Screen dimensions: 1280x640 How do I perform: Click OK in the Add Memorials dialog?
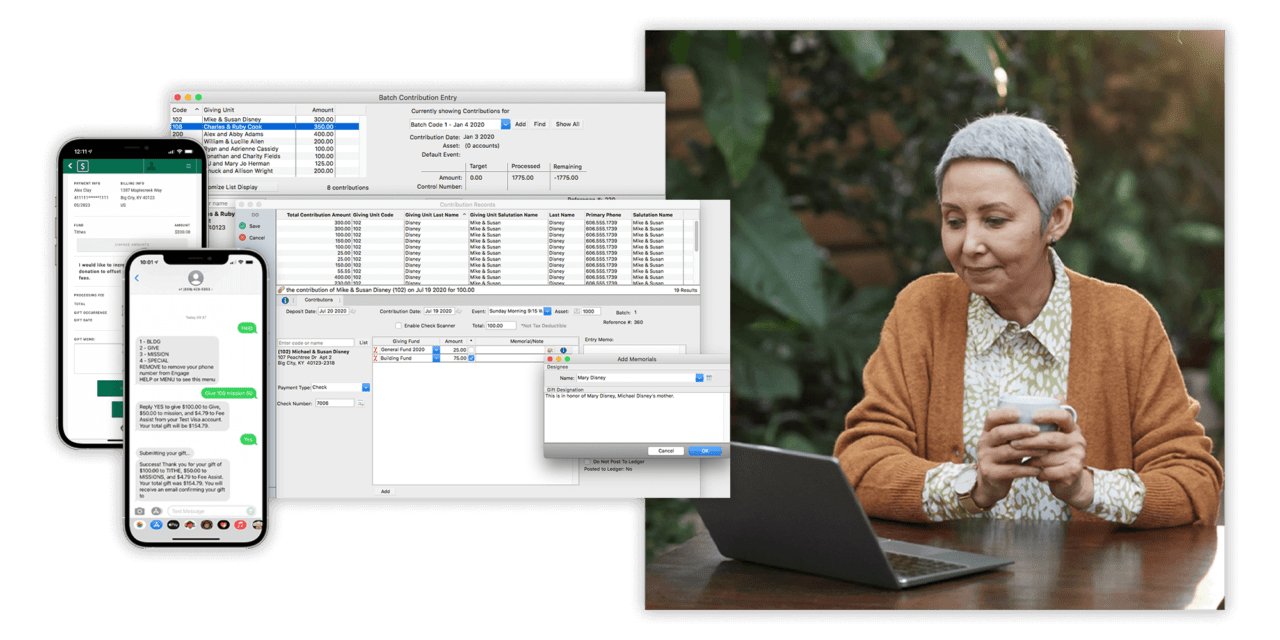click(705, 451)
